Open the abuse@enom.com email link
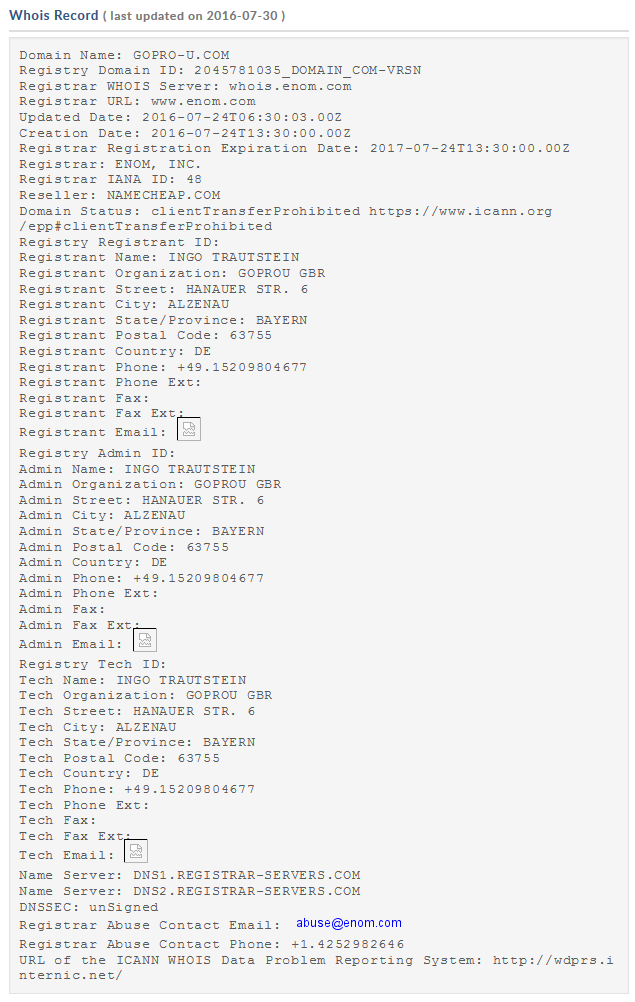Image resolution: width=635 pixels, height=1002 pixels. [349, 923]
